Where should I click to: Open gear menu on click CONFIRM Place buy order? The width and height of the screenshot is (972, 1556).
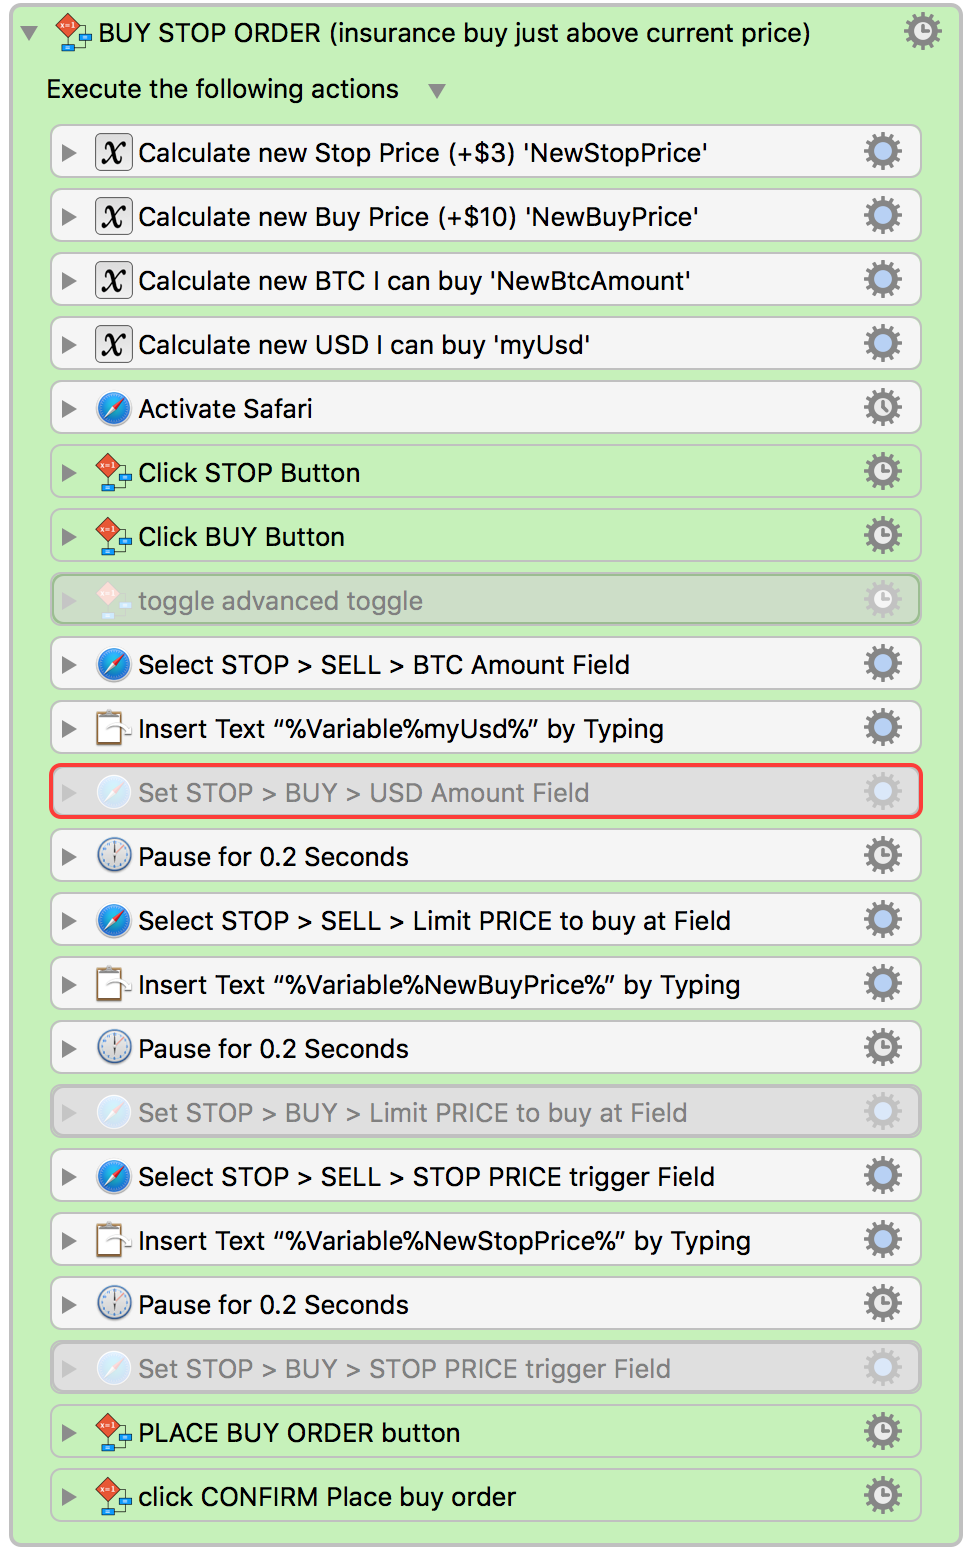[x=883, y=1496]
